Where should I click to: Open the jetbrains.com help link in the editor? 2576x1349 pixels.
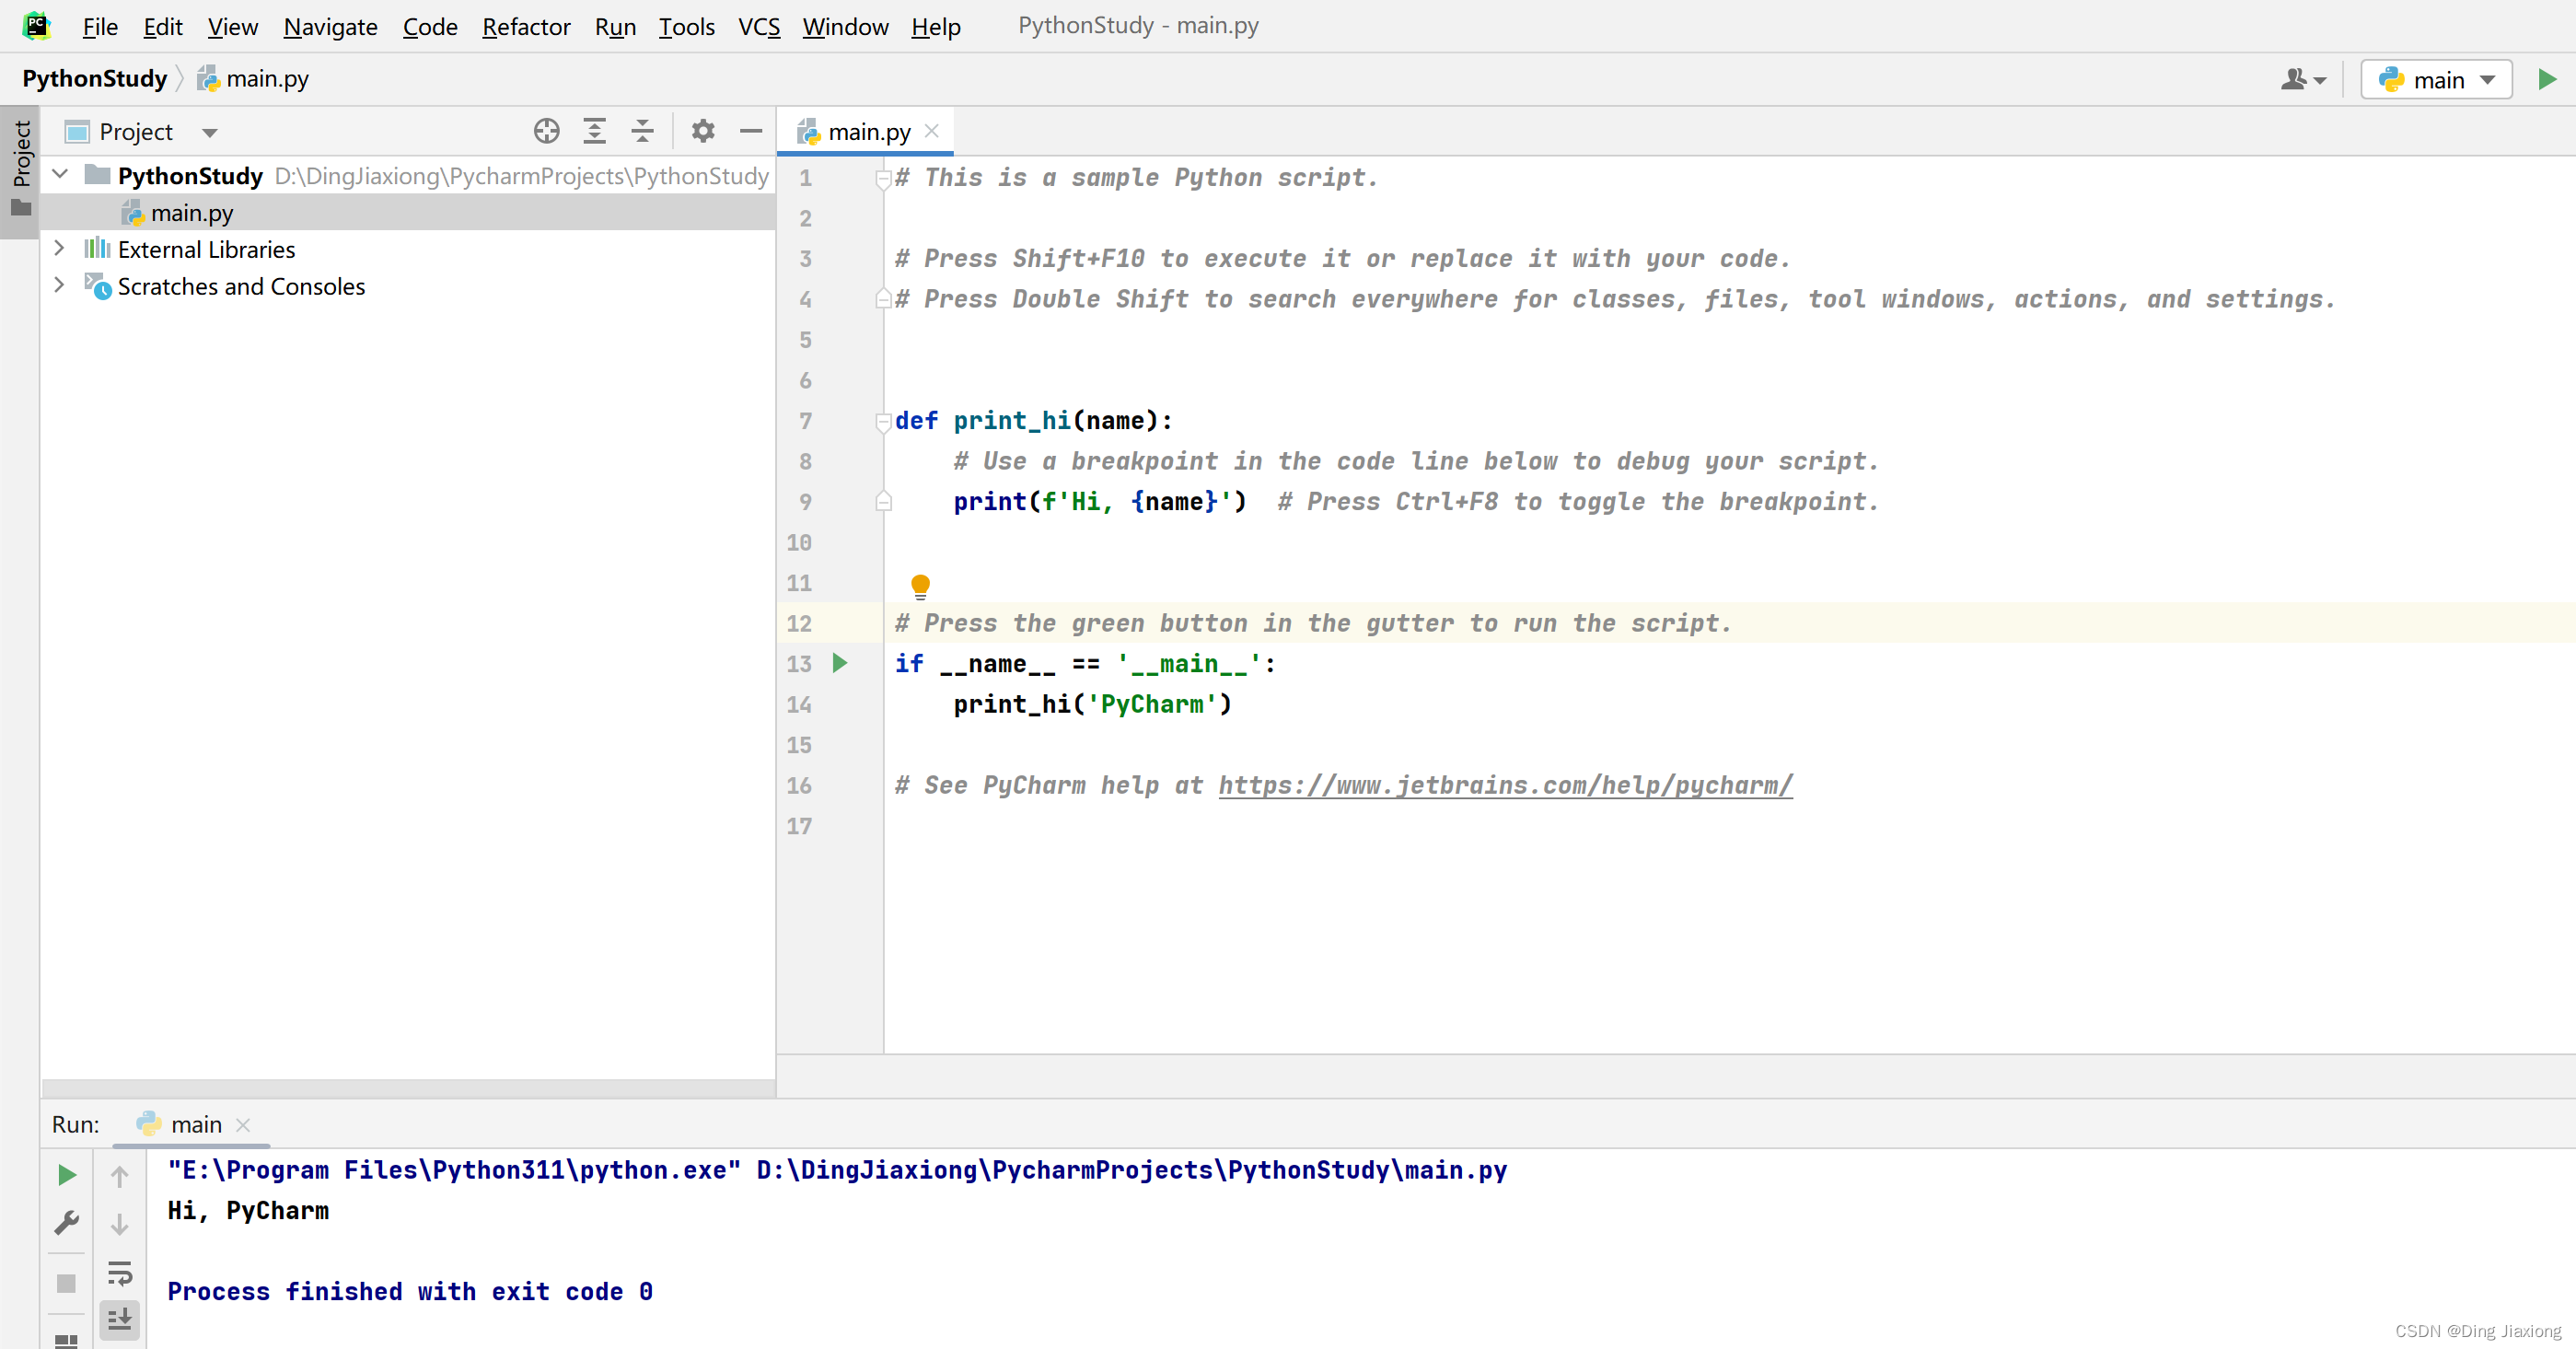click(x=1504, y=785)
